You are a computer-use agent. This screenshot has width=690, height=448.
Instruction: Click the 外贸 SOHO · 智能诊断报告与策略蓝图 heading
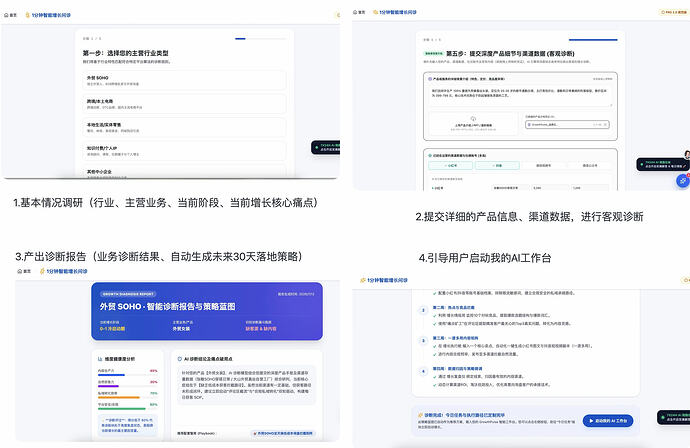[x=167, y=307]
